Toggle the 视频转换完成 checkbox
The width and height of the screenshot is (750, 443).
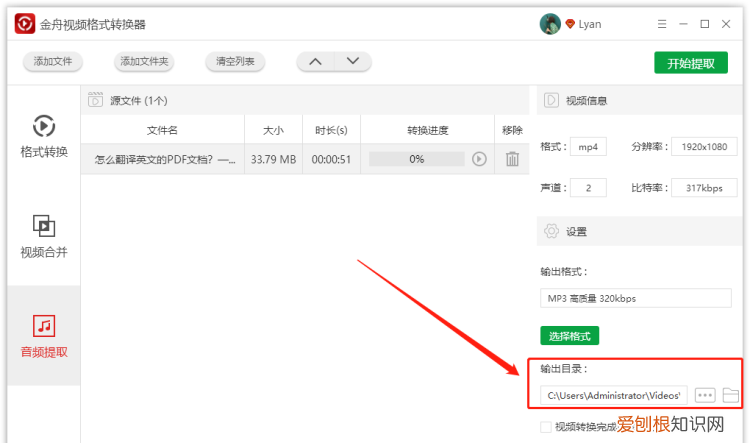tap(546, 427)
